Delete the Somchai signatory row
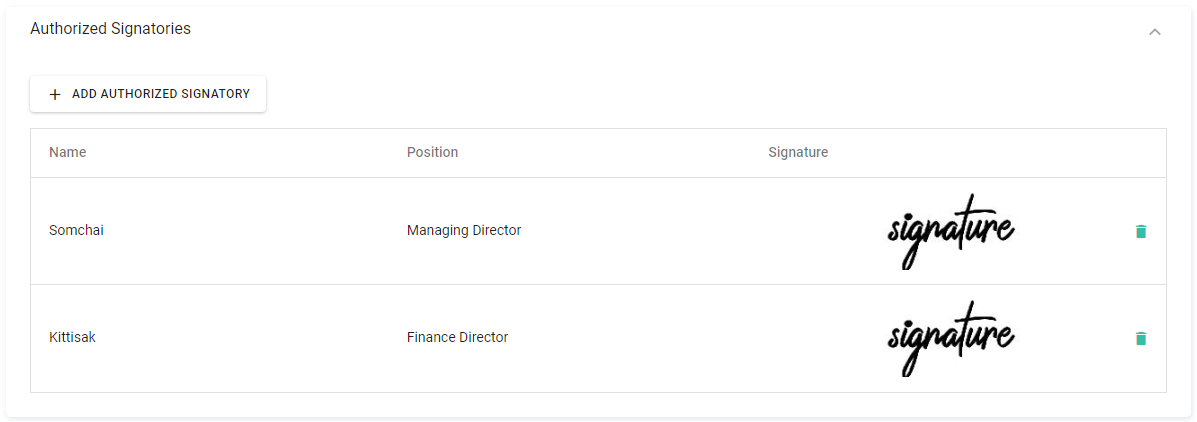Screen dimensions: 1197x422 click(1140, 231)
